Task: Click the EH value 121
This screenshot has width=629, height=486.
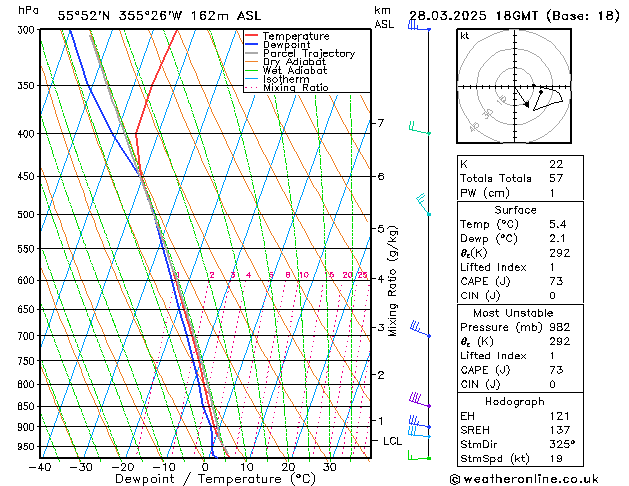Action: [x=559, y=416]
